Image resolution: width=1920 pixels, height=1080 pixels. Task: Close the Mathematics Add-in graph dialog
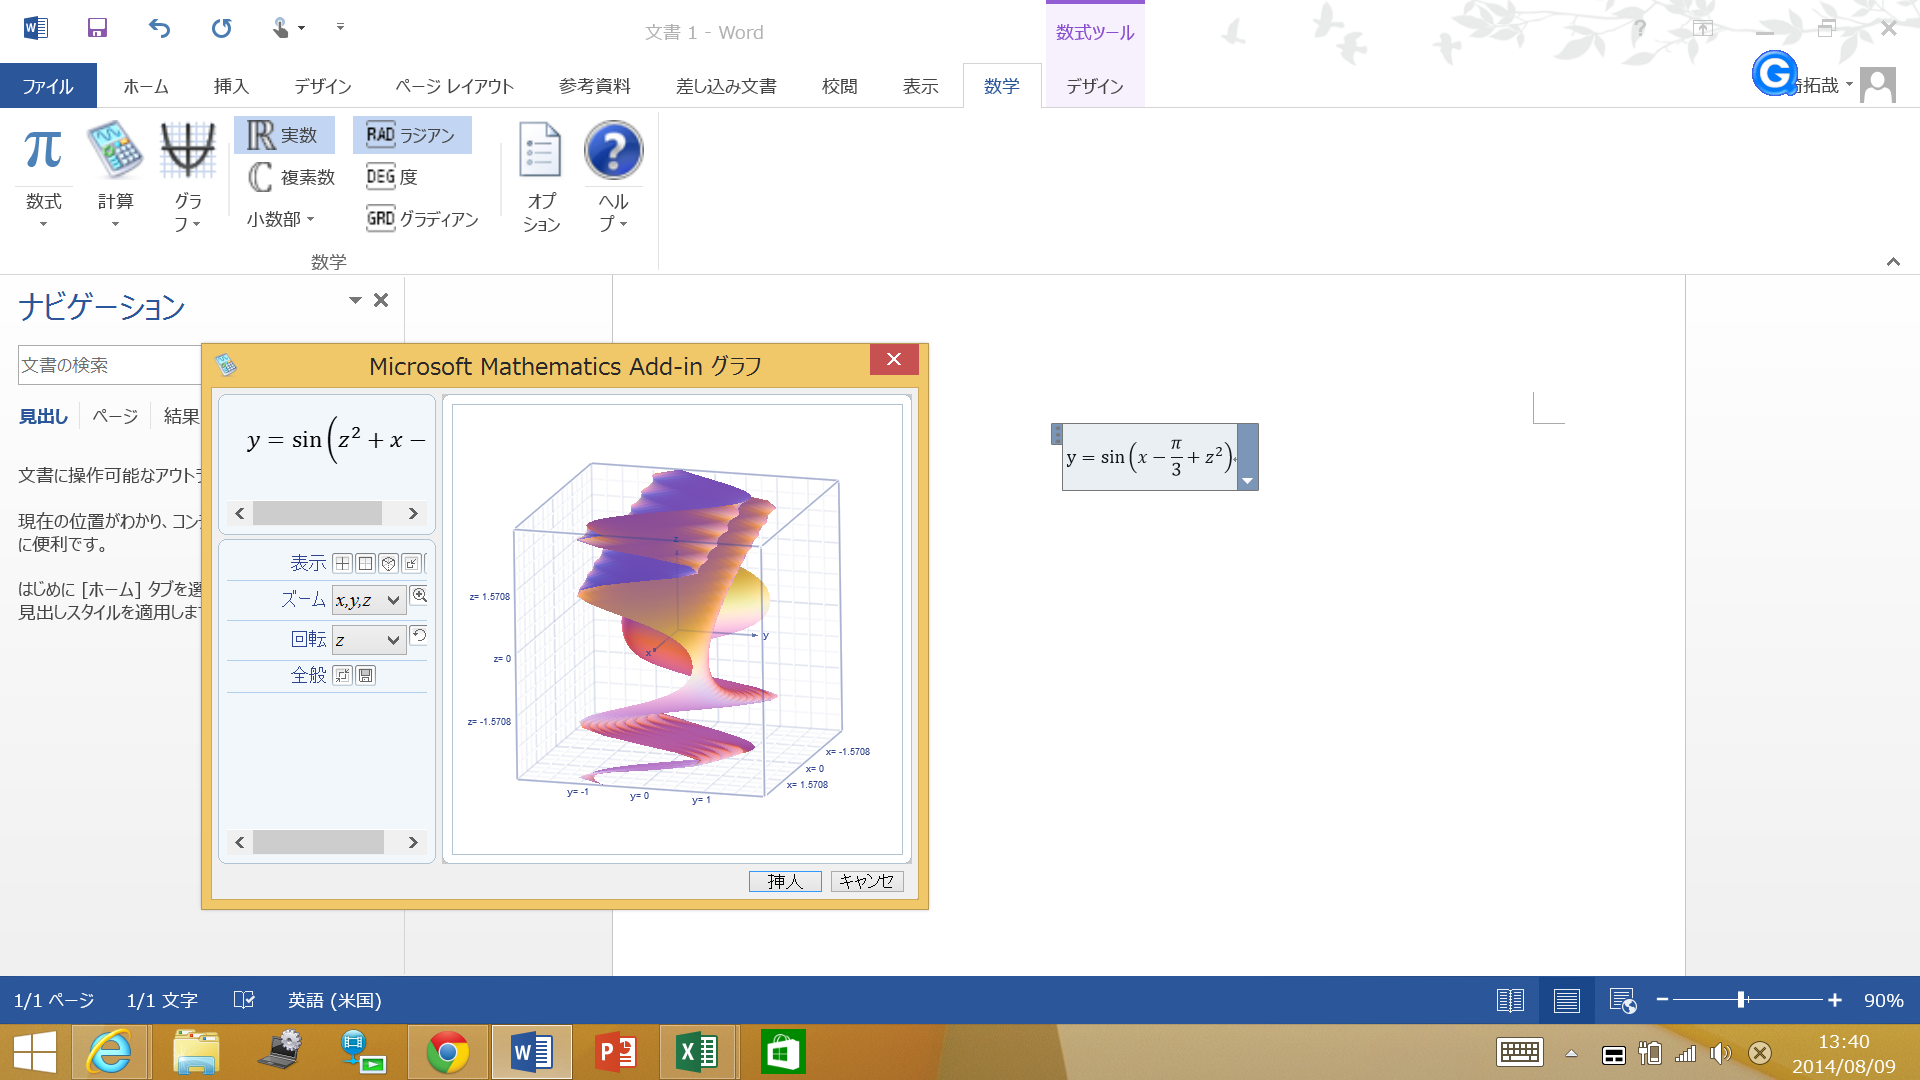(894, 359)
